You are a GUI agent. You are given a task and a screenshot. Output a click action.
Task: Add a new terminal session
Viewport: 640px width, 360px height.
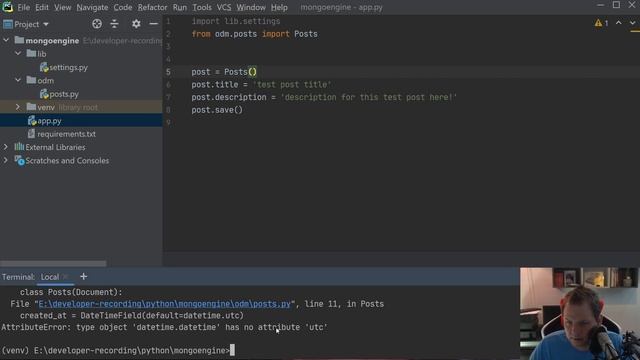(x=83, y=277)
